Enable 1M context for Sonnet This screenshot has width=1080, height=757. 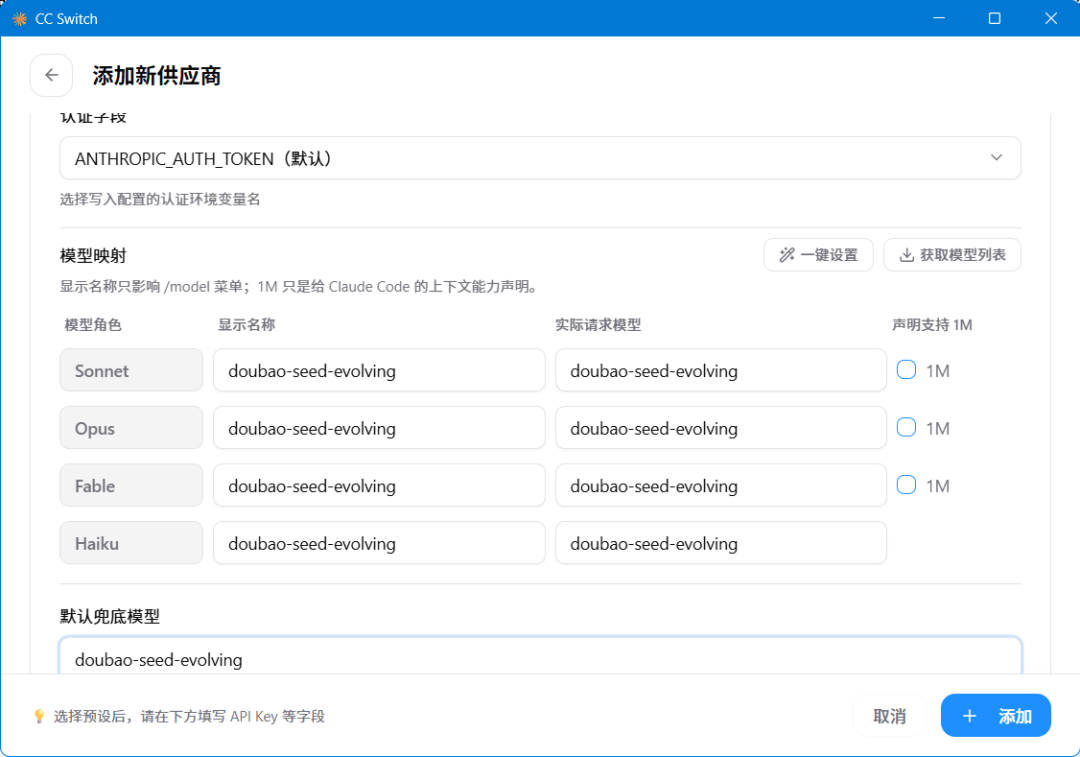(x=906, y=370)
